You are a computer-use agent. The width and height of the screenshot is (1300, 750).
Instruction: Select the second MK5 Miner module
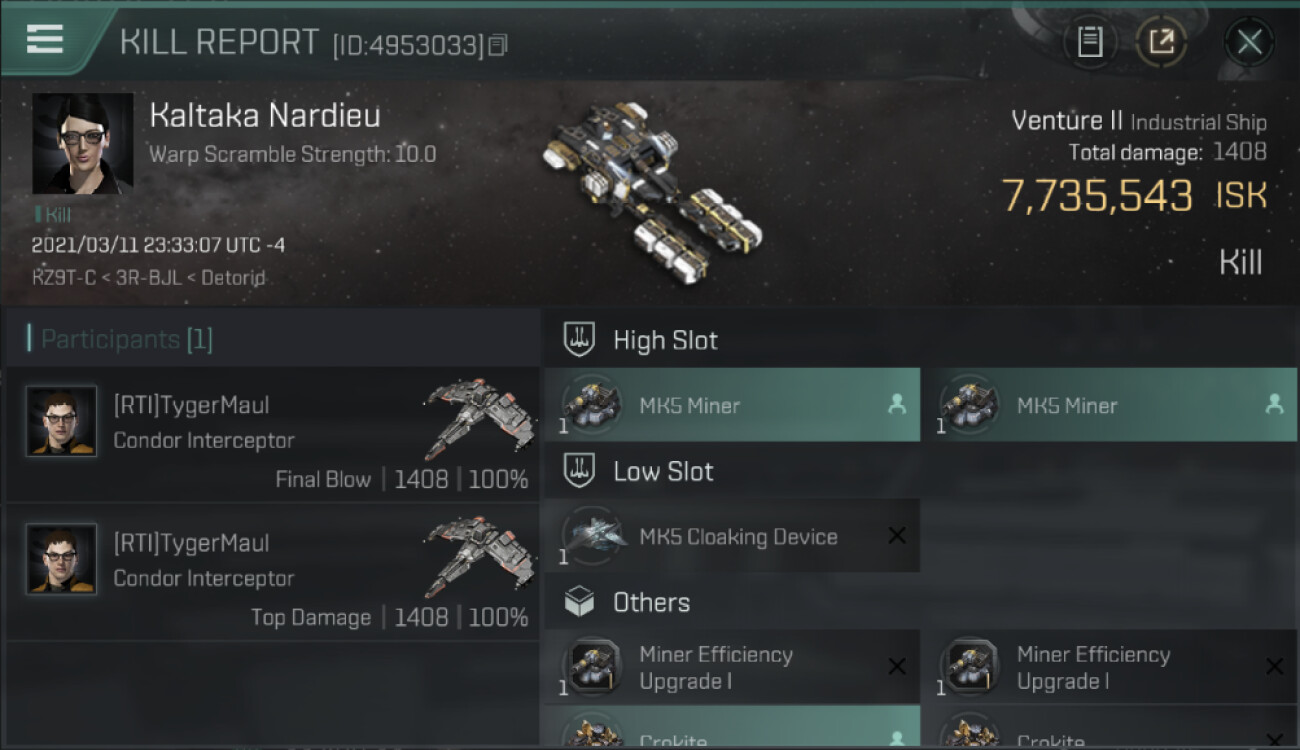(x=1109, y=405)
